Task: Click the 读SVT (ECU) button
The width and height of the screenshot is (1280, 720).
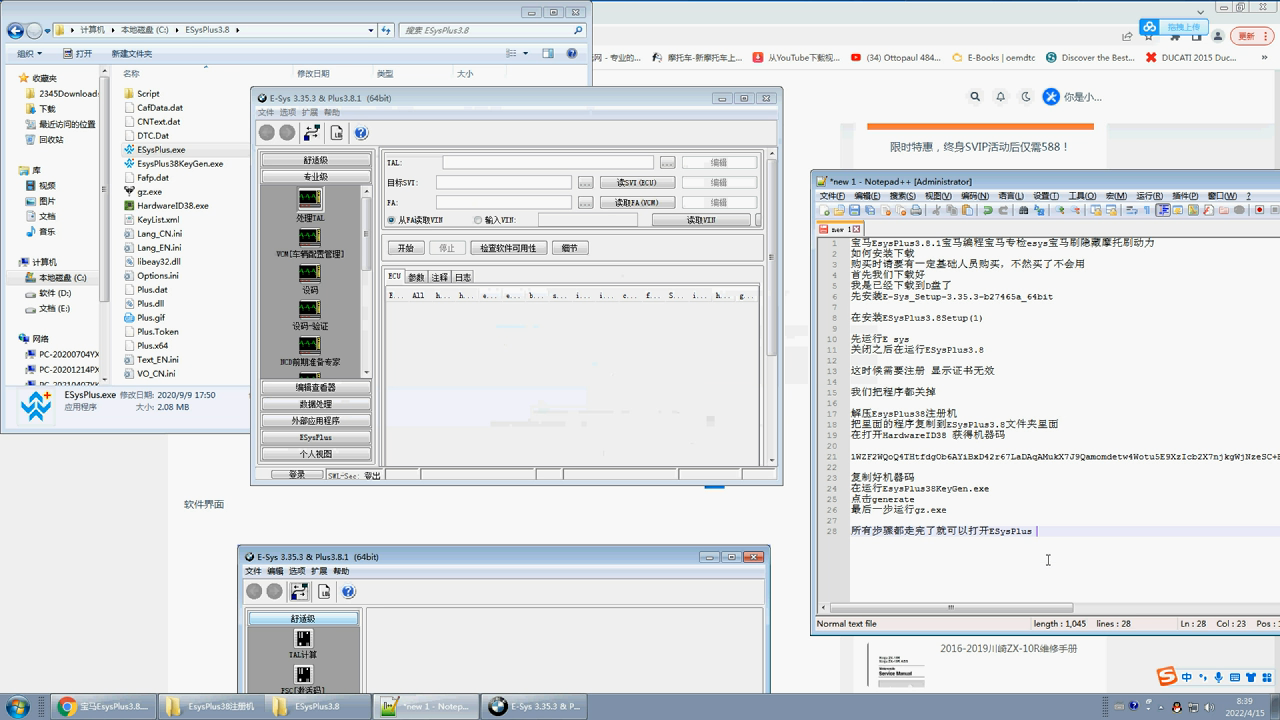Action: pos(637,183)
